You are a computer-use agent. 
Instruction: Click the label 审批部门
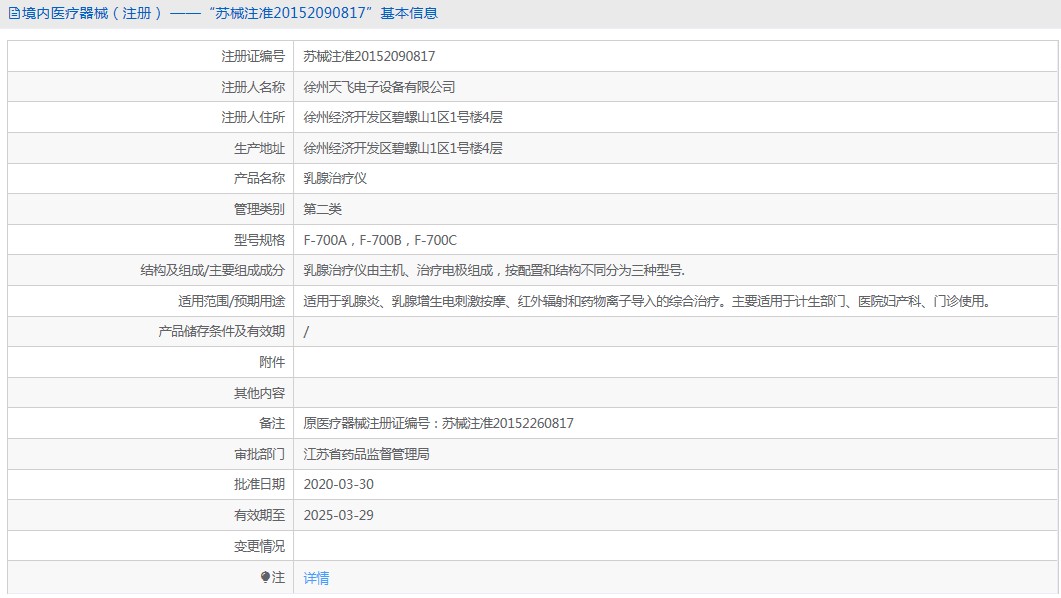click(x=259, y=455)
